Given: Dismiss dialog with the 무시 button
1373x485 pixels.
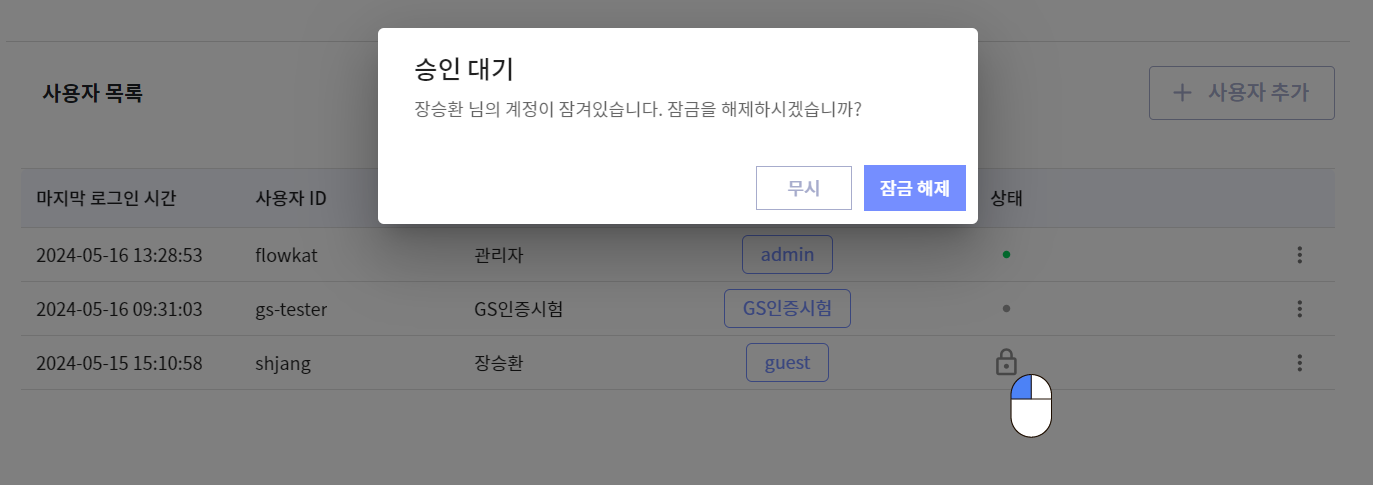Looking at the screenshot, I should (803, 188).
